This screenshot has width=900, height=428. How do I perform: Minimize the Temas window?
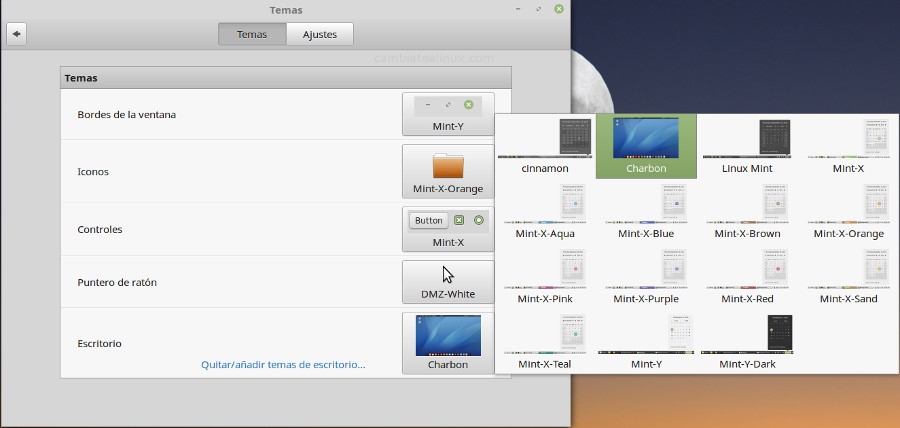[x=519, y=9]
